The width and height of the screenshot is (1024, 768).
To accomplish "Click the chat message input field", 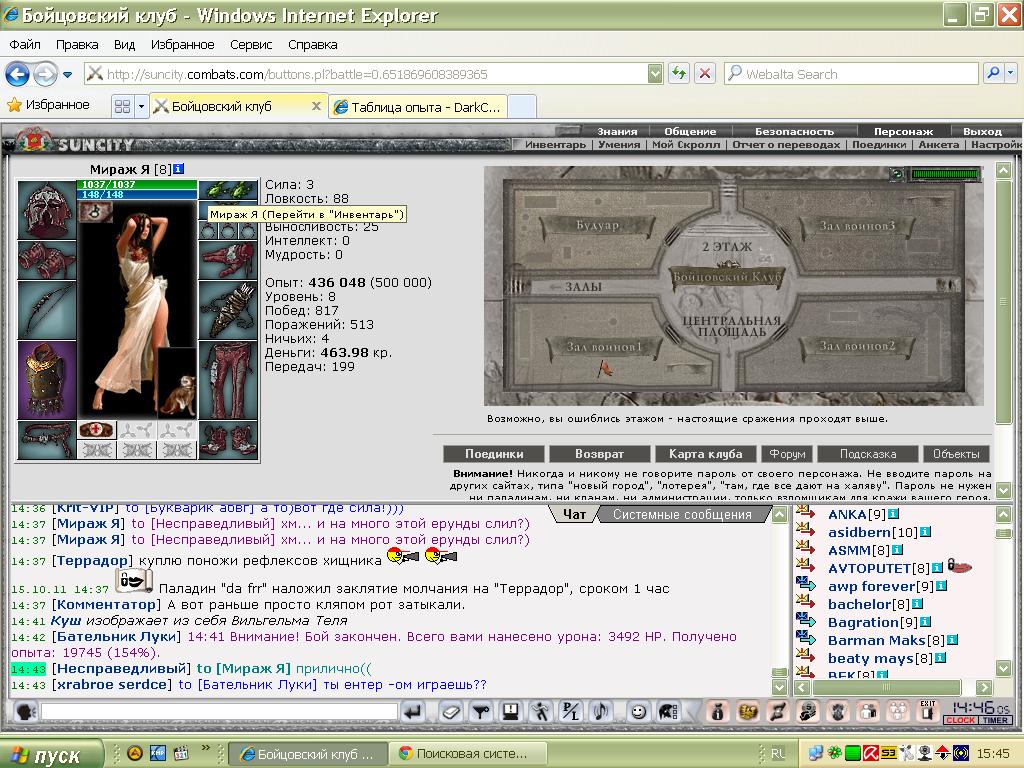I will click(219, 711).
